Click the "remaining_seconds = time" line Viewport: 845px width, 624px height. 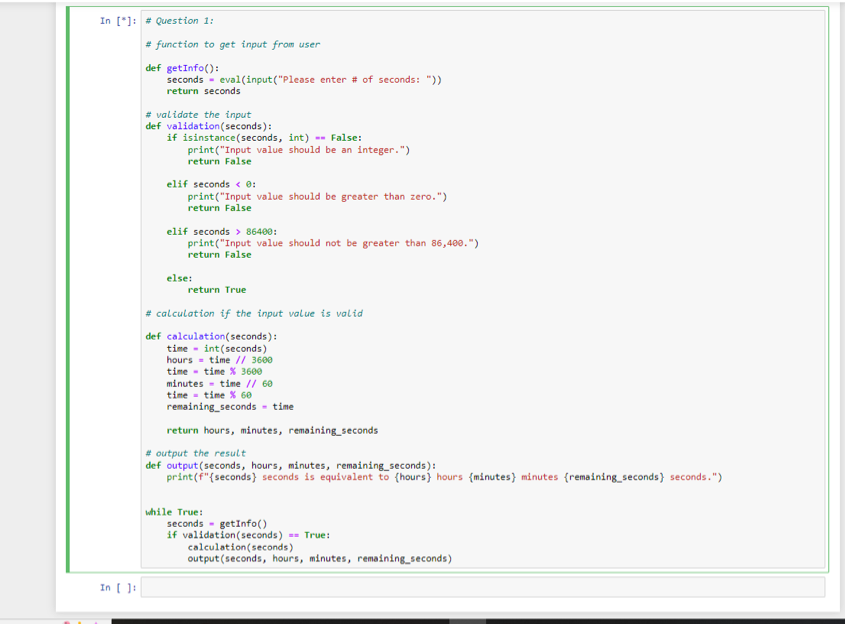[230, 407]
